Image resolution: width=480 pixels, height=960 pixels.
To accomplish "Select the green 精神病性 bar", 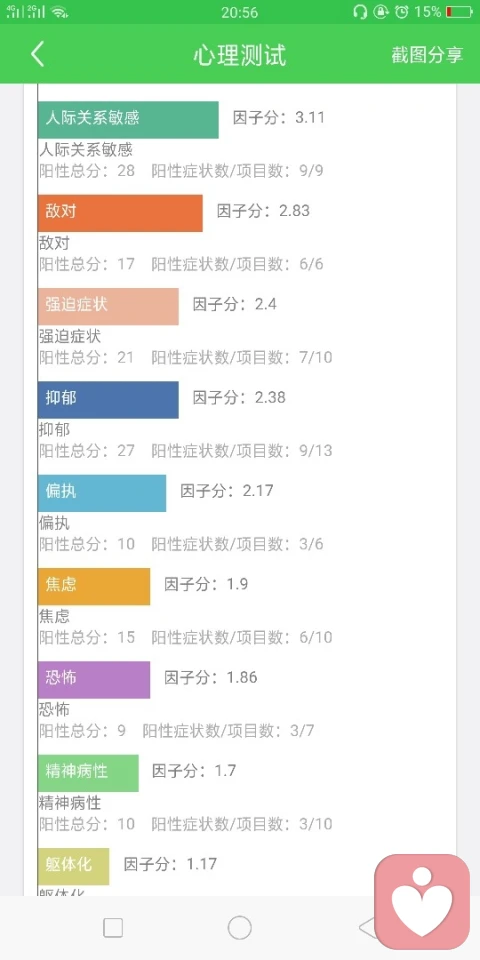I will click(x=88, y=773).
